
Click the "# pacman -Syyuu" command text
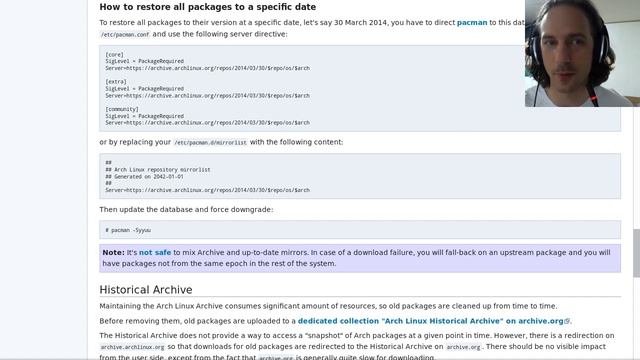[128, 230]
